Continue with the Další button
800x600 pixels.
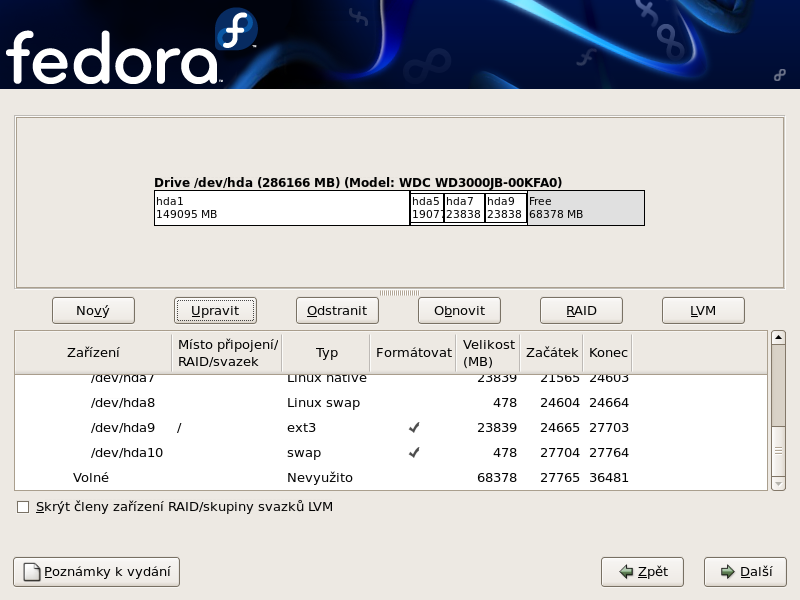click(x=745, y=572)
